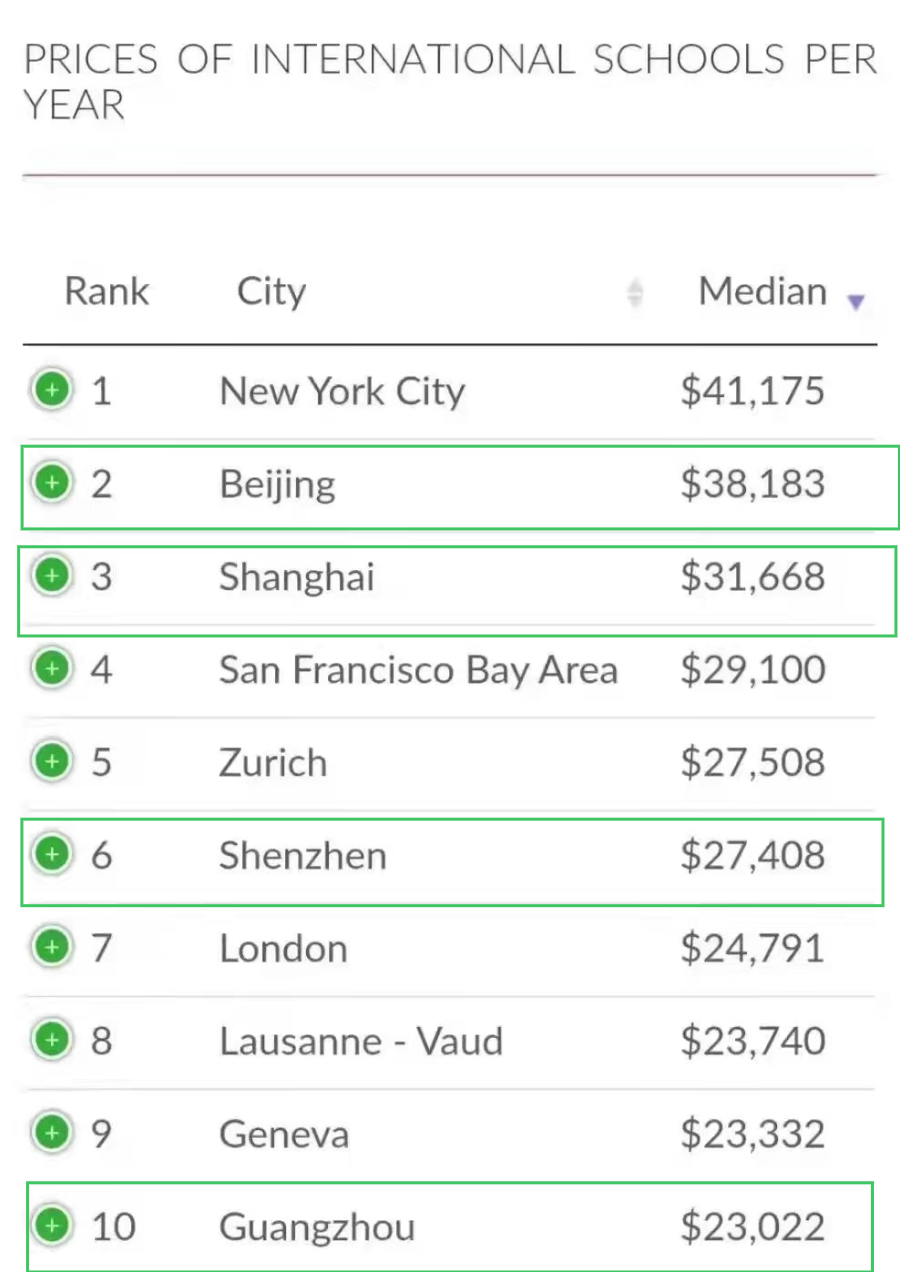Sort table by the City column arrows
900x1272 pixels.
tap(634, 293)
